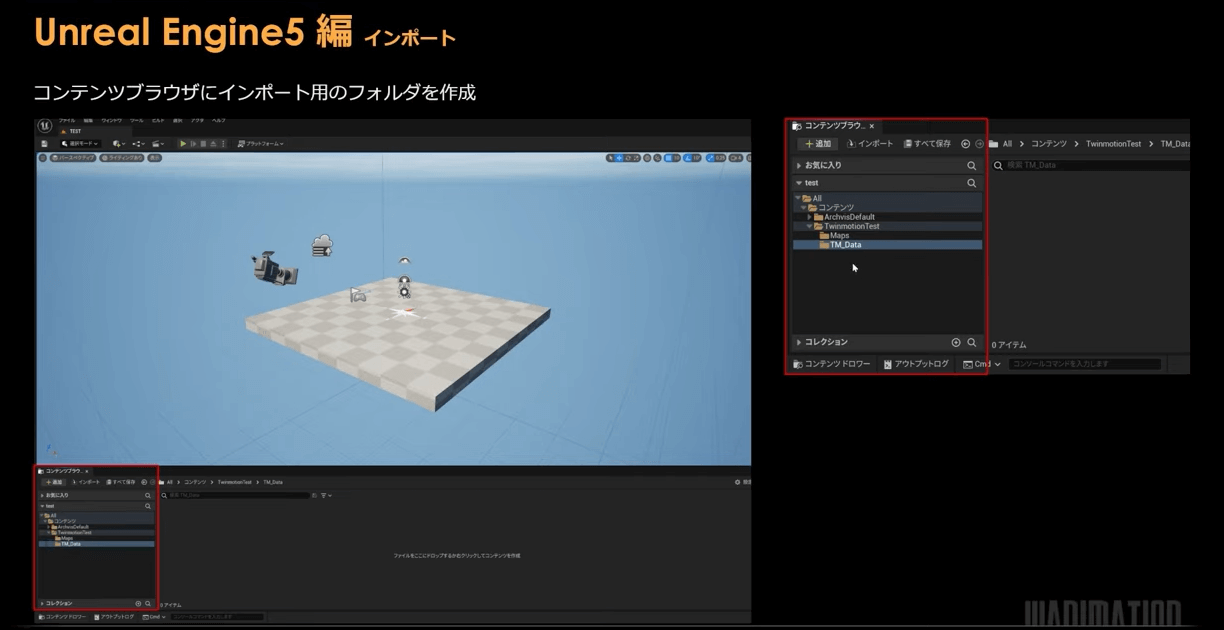Switch to the TEST level tab
This screenshot has height=630, width=1224.
coord(75,131)
